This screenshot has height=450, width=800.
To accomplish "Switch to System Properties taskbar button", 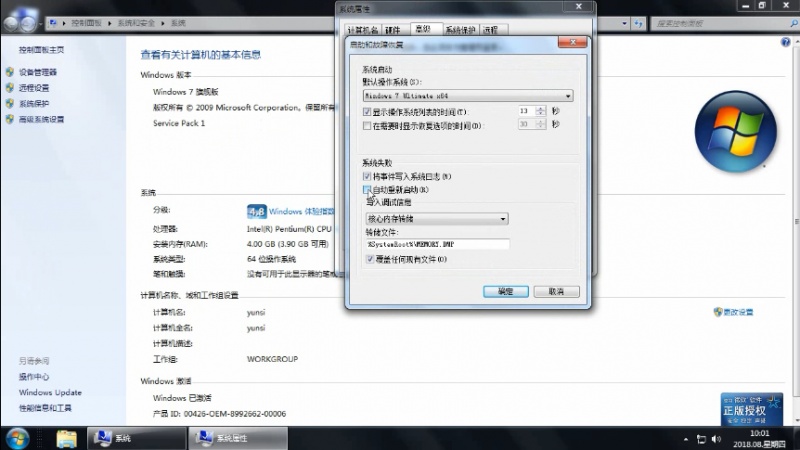I will coord(238,438).
